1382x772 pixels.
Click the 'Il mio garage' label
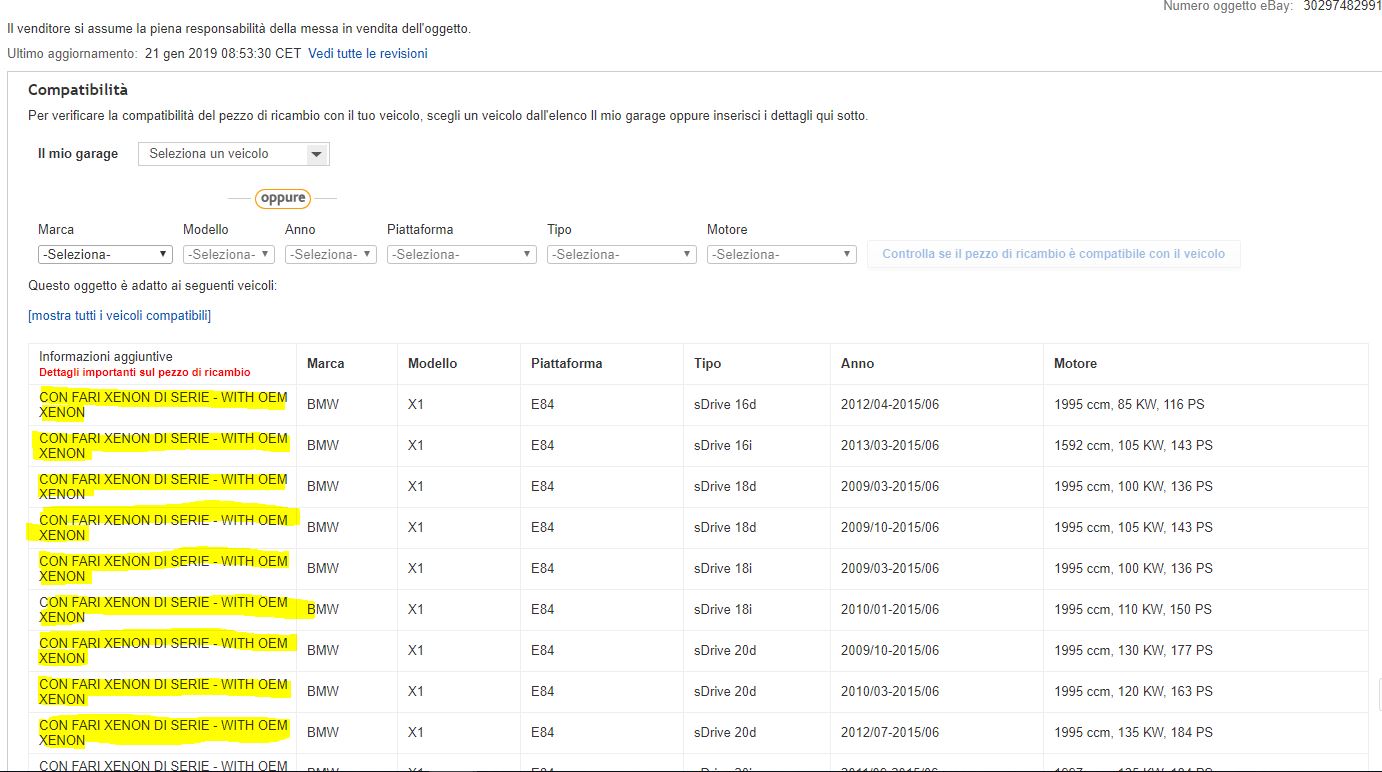(78, 154)
